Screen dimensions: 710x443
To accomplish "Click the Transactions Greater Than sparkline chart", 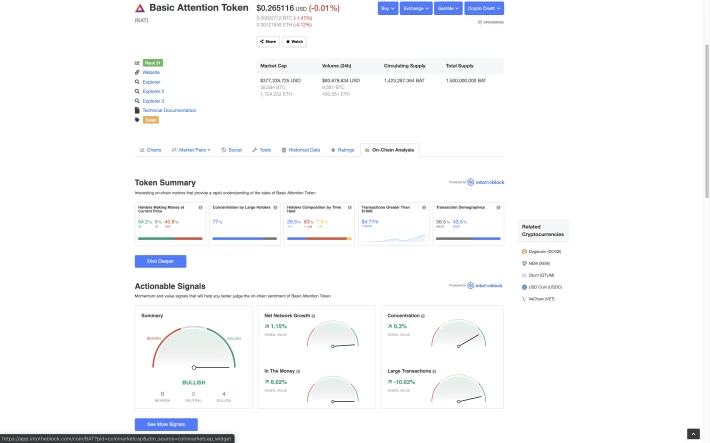I will click(x=393, y=238).
